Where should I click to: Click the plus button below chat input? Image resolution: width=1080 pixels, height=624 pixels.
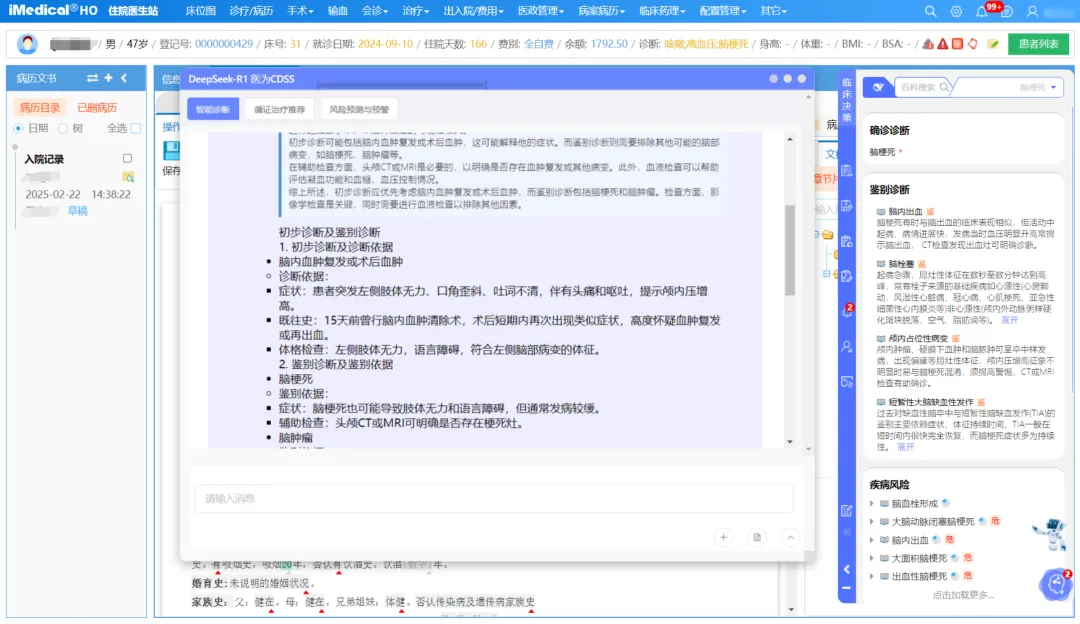tap(723, 537)
